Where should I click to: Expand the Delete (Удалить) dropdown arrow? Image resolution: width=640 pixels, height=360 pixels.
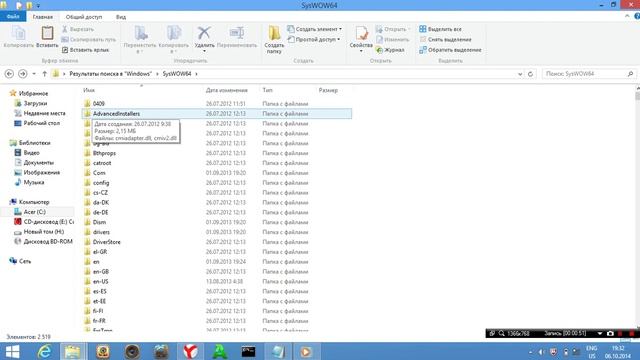pyautogui.click(x=204, y=51)
